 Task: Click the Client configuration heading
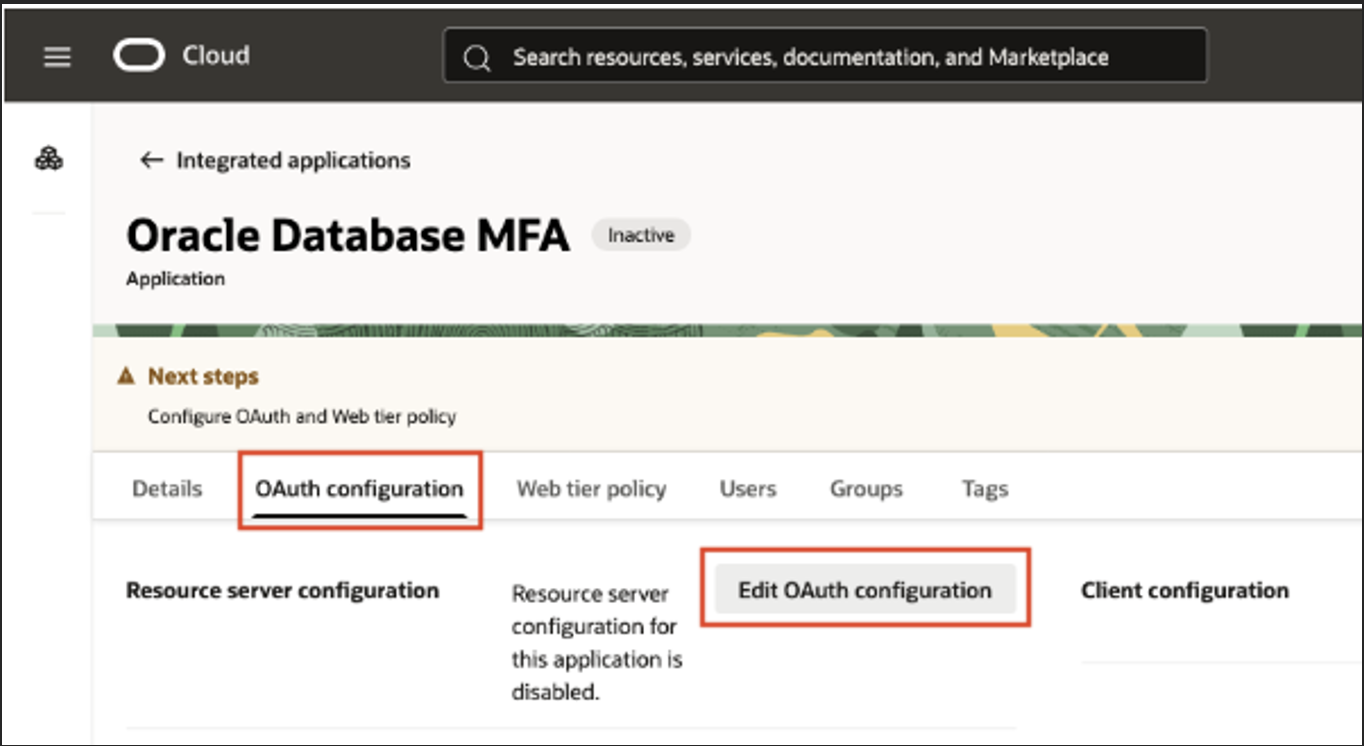1185,590
